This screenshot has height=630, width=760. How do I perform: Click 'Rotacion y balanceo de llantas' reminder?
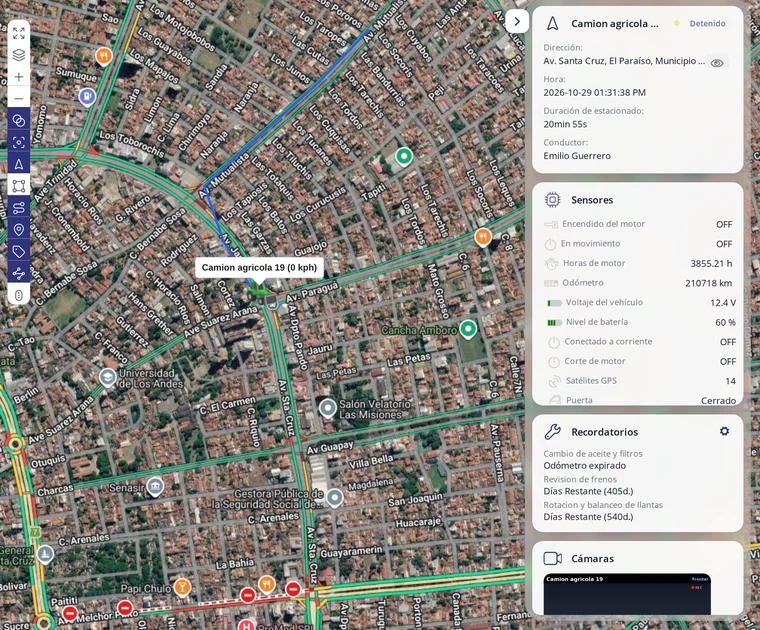pyautogui.click(x=603, y=505)
